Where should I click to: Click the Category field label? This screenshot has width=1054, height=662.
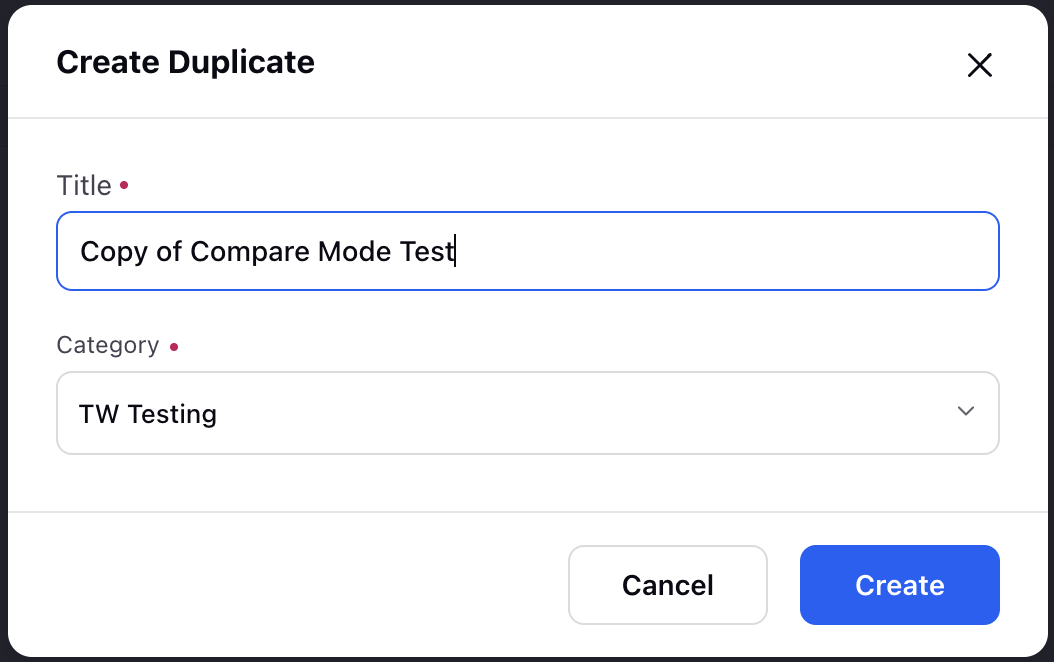108,345
